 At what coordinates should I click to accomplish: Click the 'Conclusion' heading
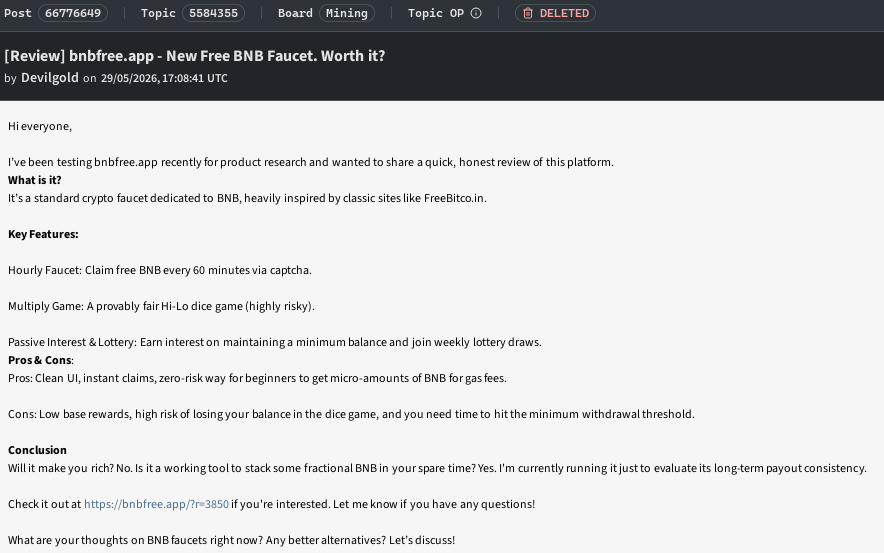point(37,450)
